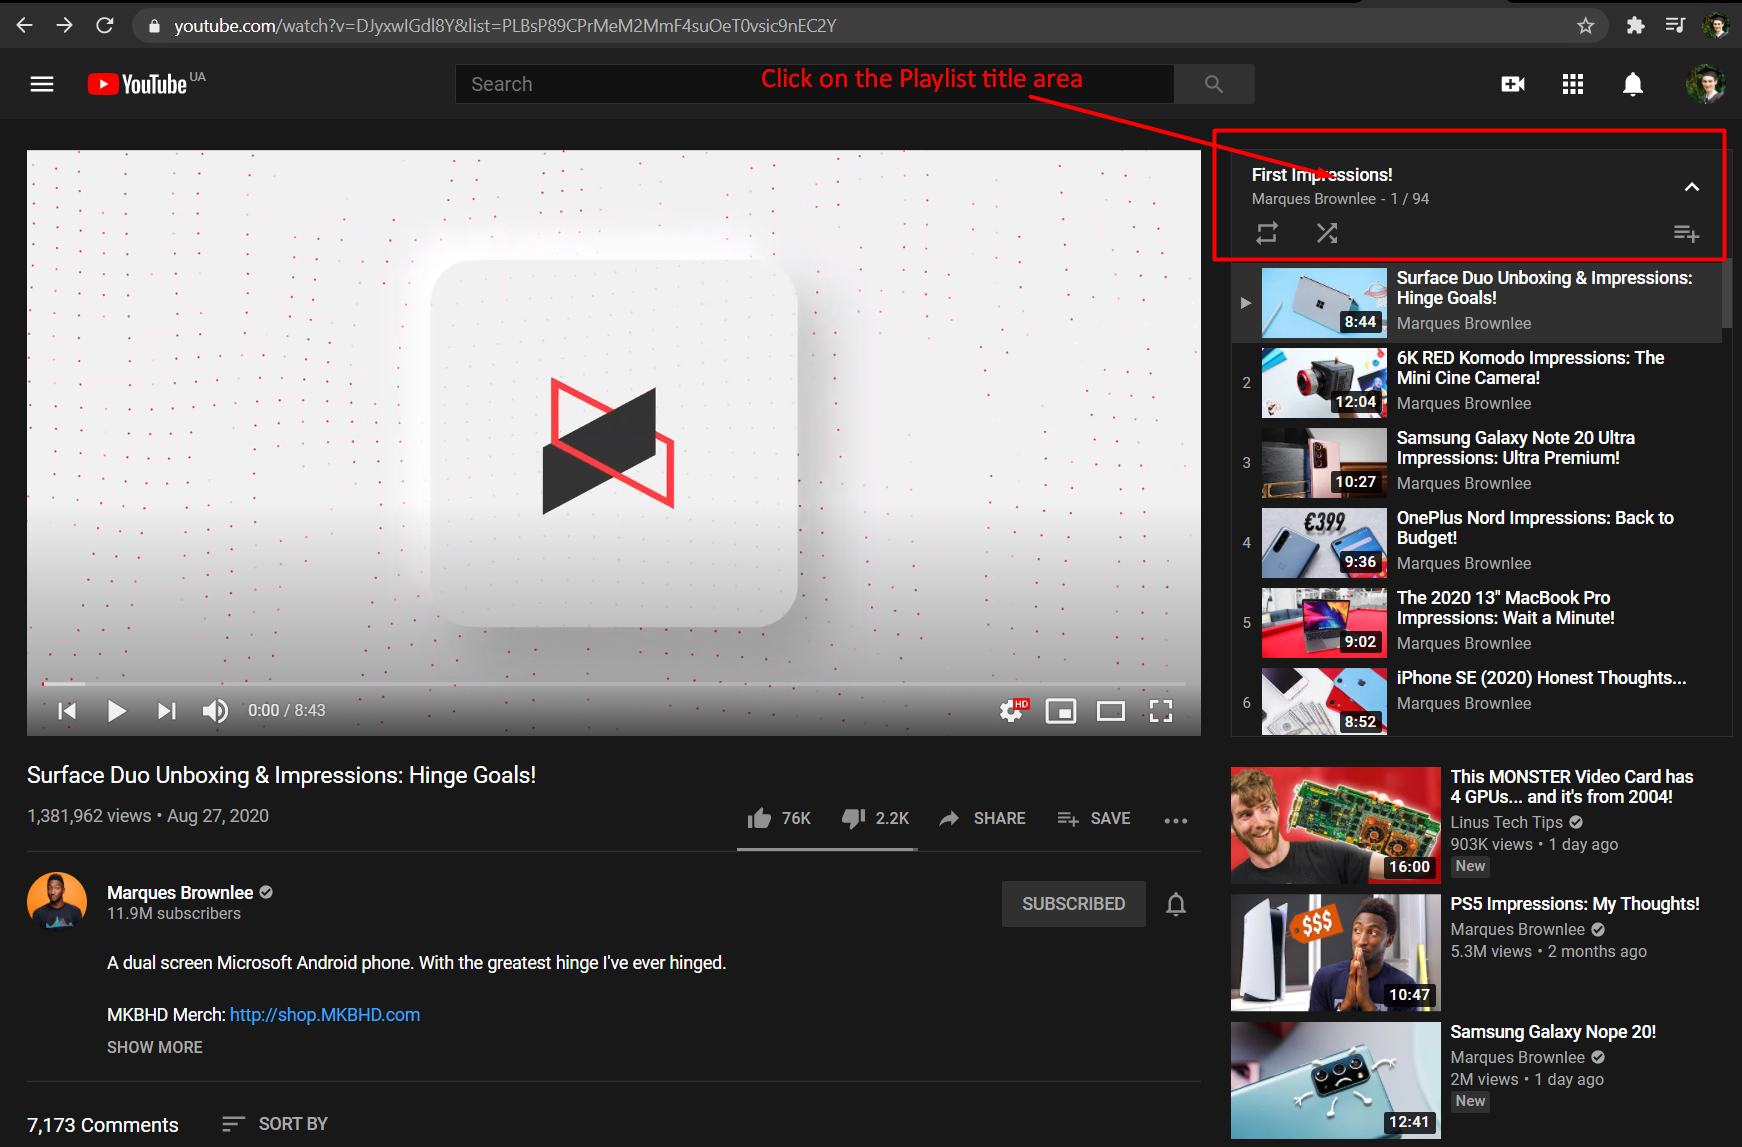Open the YouTube account avatar menu
Viewport: 1742px width, 1147px height.
1706,84
